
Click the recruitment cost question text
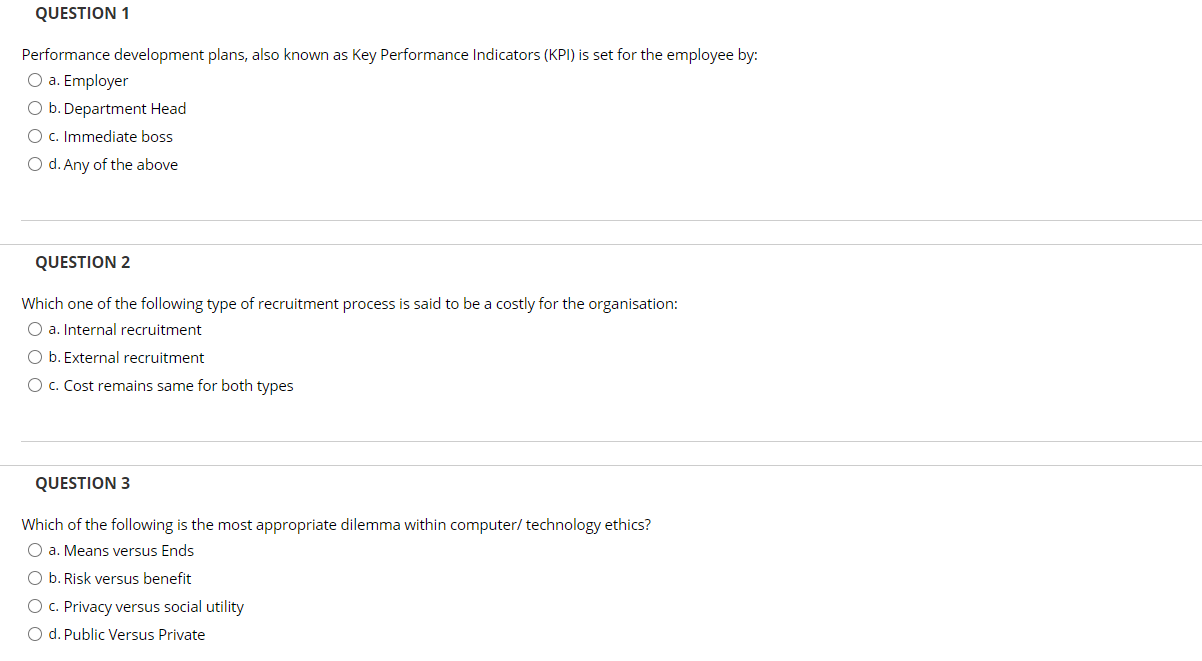pyautogui.click(x=349, y=303)
